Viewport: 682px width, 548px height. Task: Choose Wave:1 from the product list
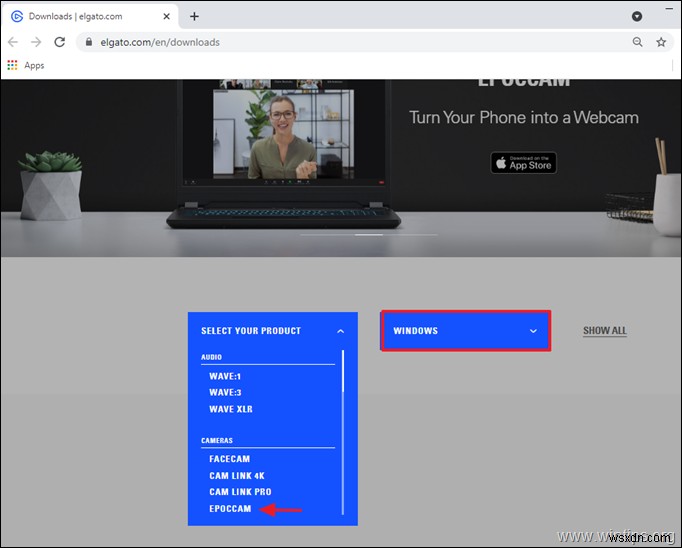(x=225, y=376)
